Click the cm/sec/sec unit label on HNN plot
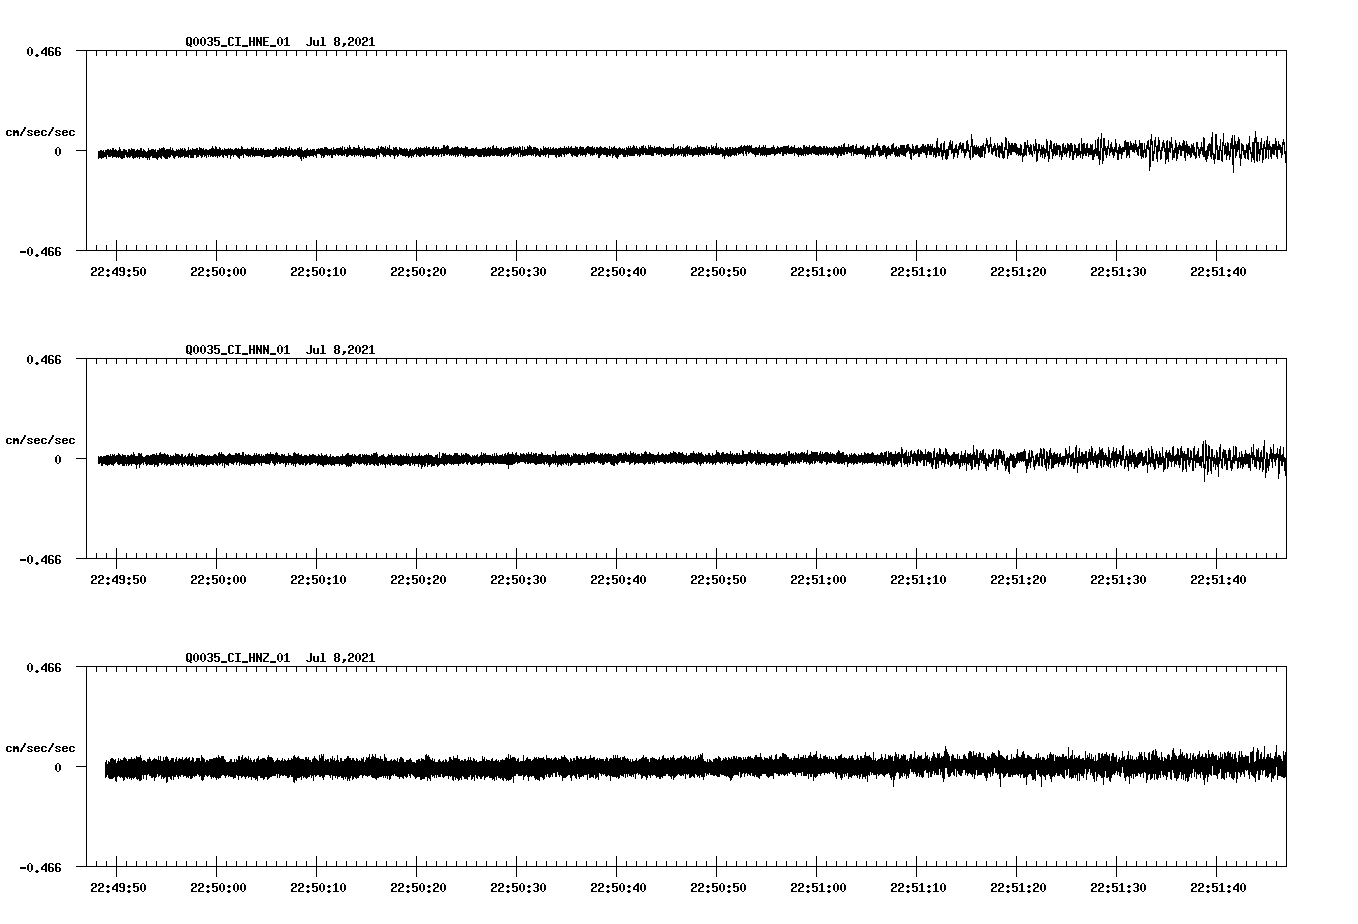The height and width of the screenshot is (924, 1358). click(40, 439)
